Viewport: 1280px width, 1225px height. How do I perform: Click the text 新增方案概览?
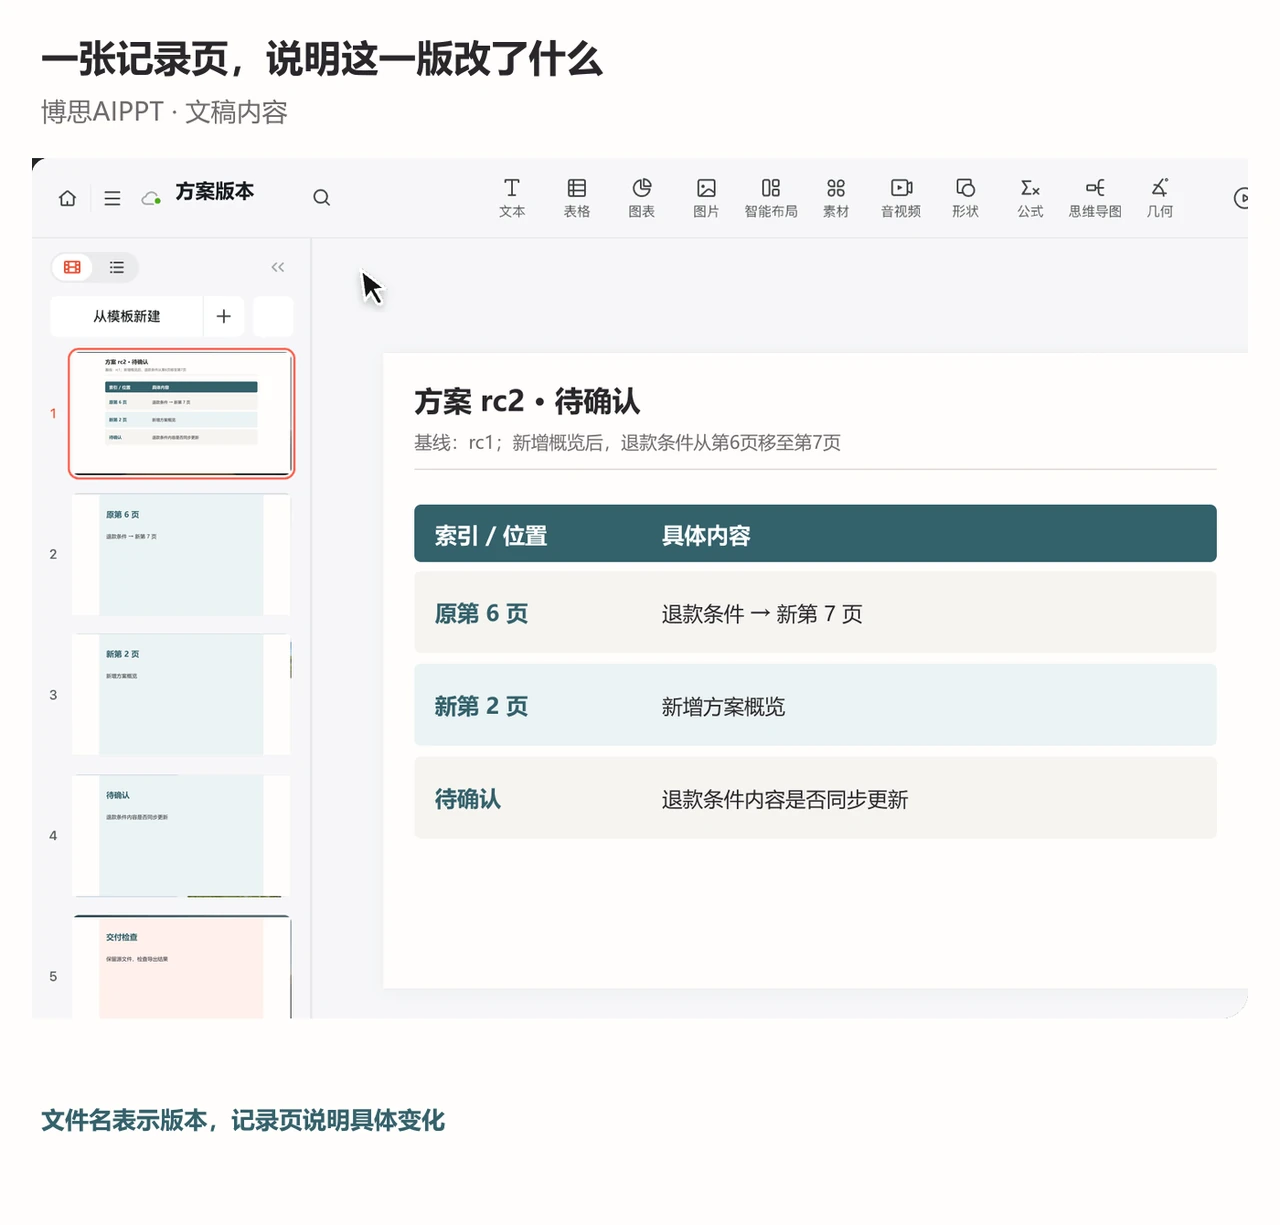(723, 707)
